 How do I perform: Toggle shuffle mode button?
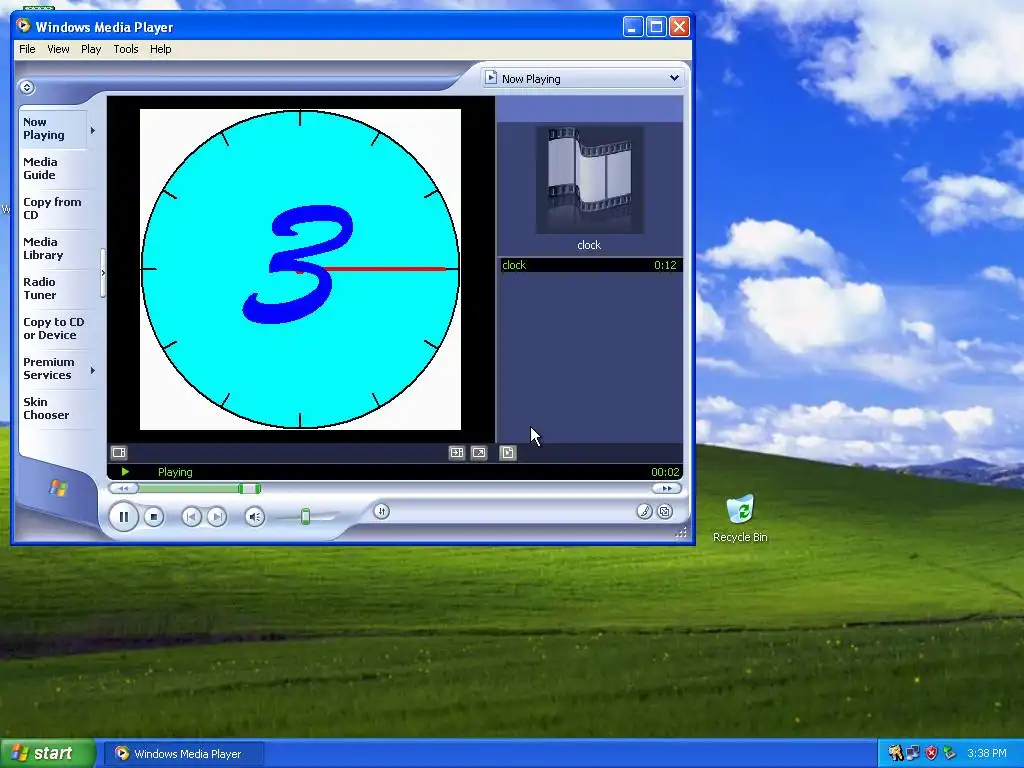(x=382, y=511)
